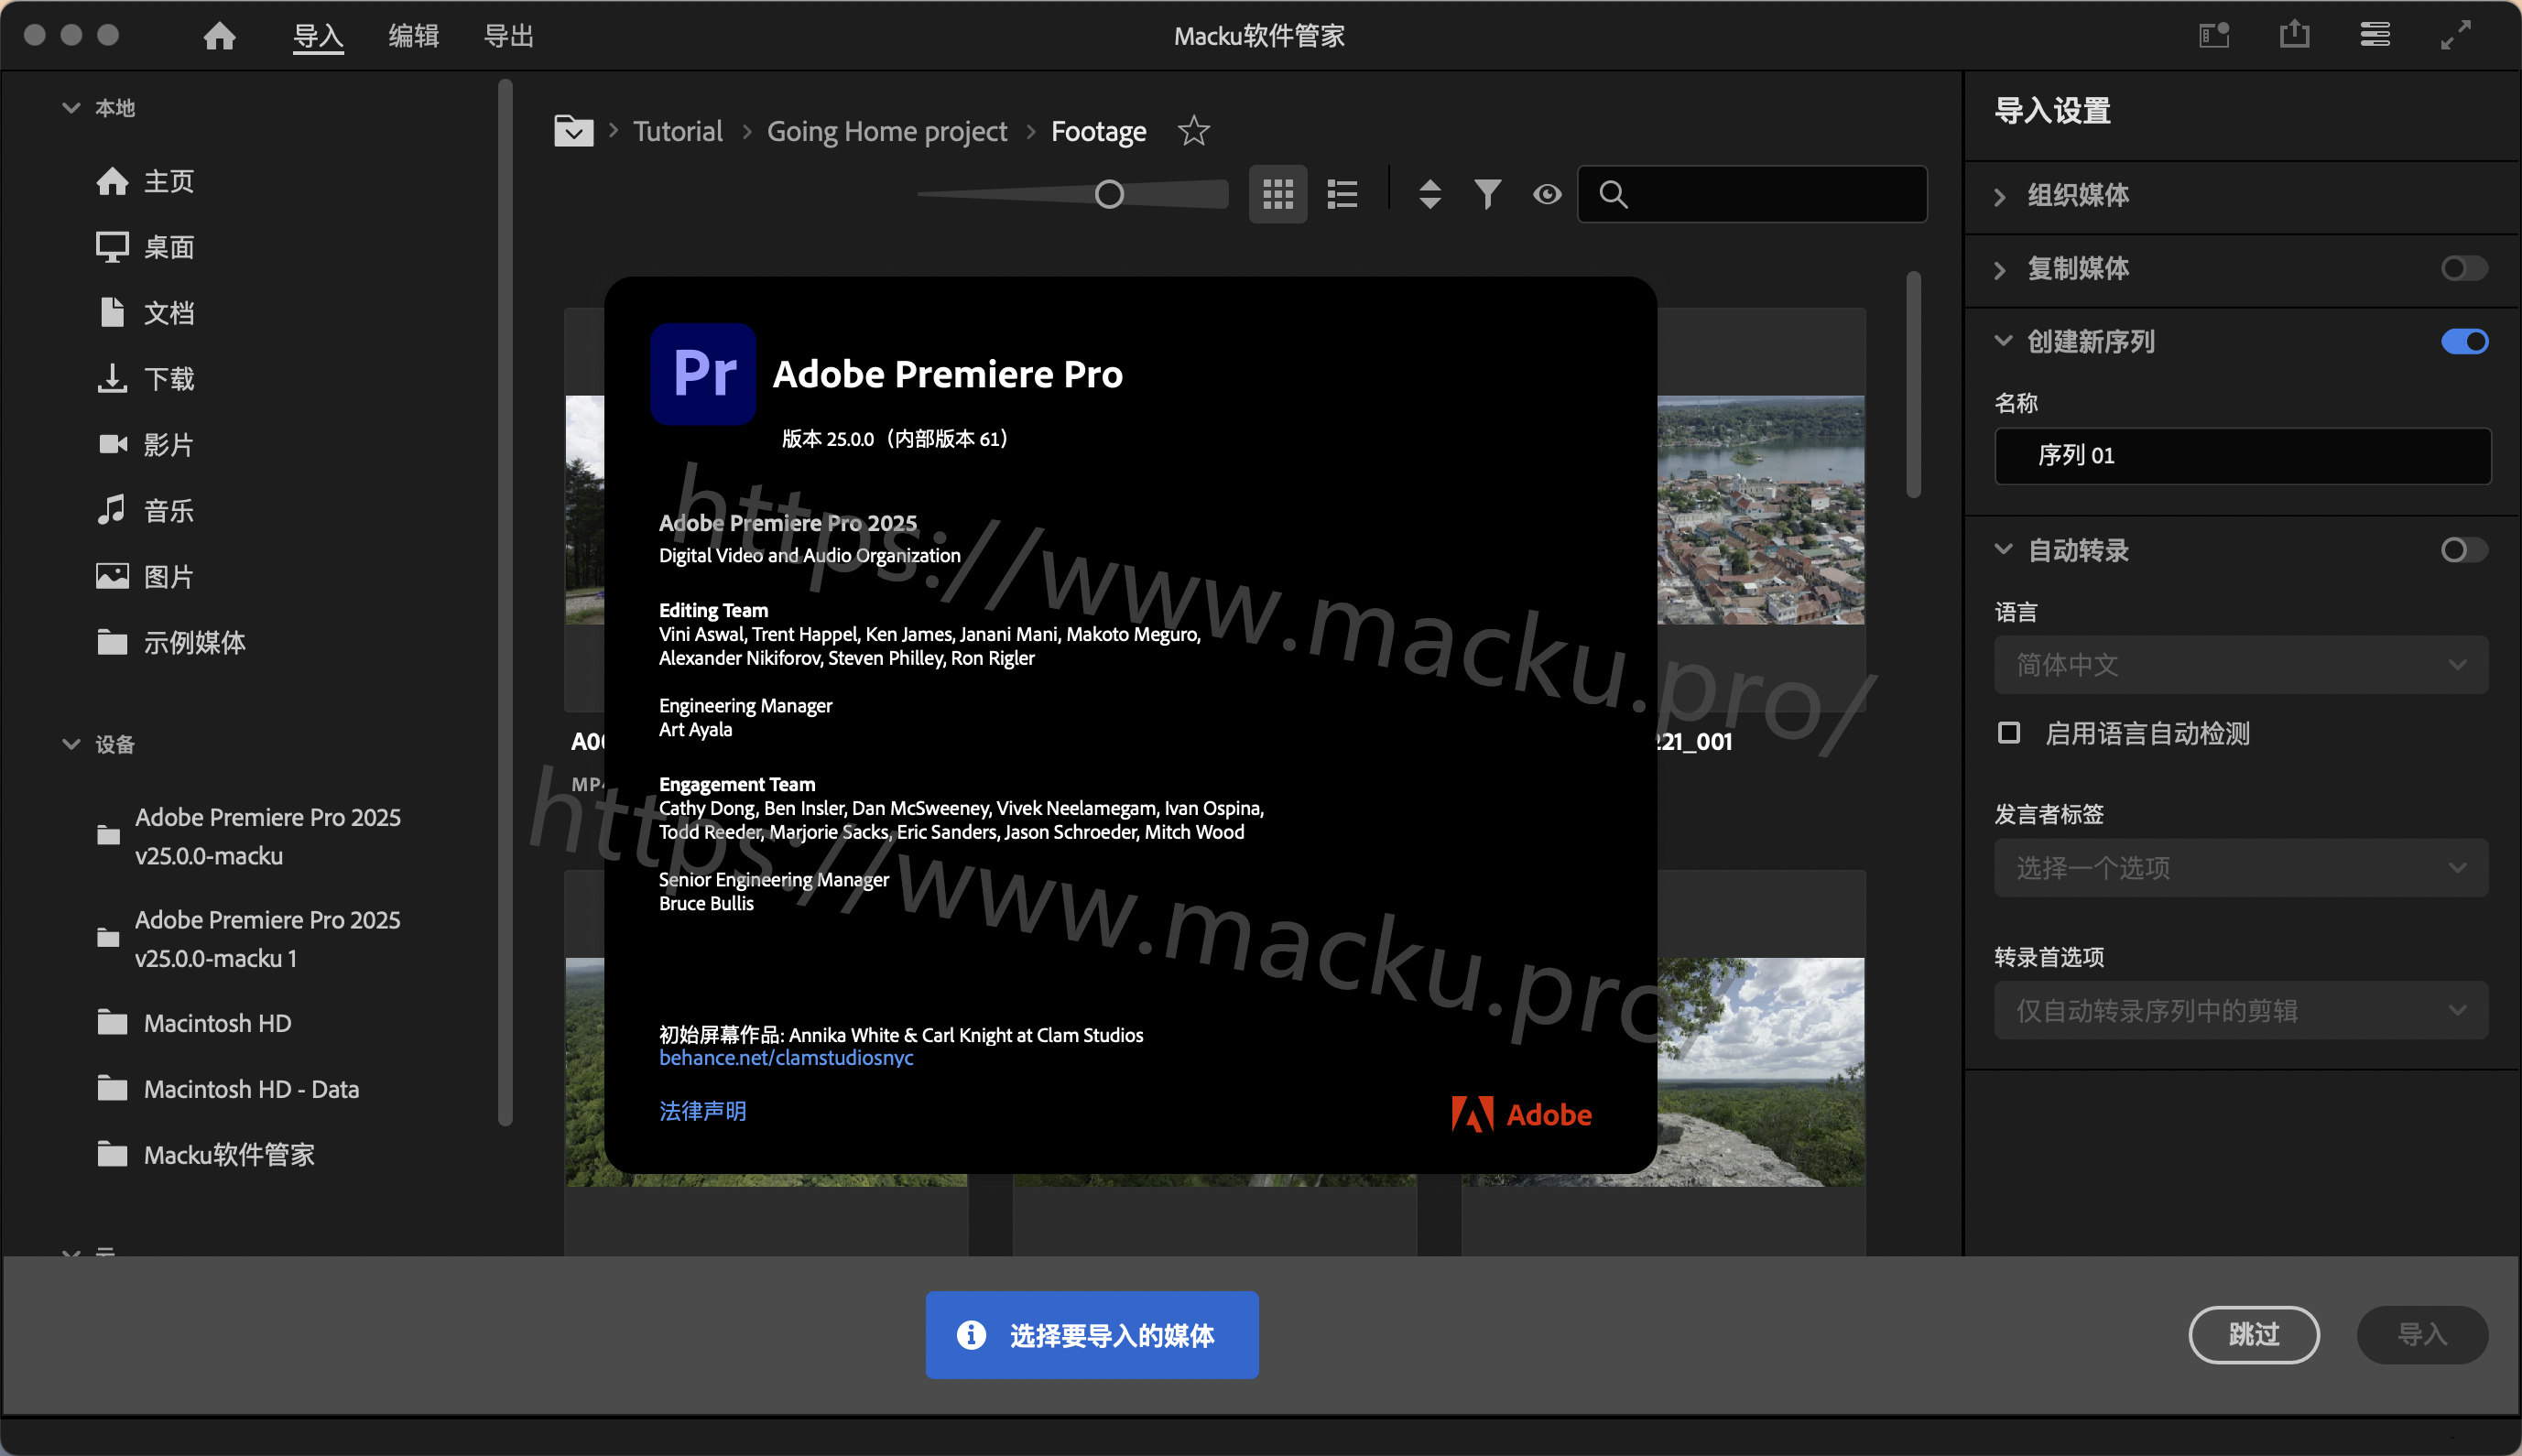Click the sidebar vertical scrollbar
The width and height of the screenshot is (2522, 1456).
[x=505, y=602]
